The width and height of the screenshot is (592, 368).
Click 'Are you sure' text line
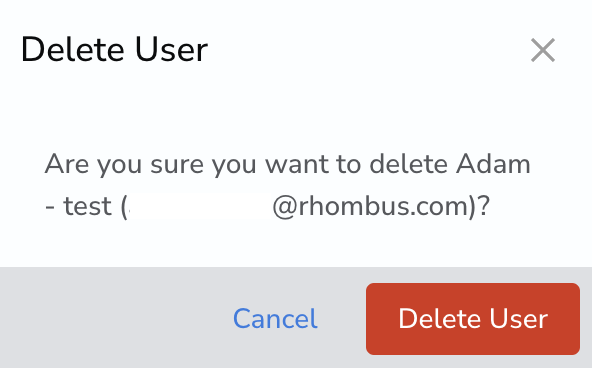click(287, 164)
